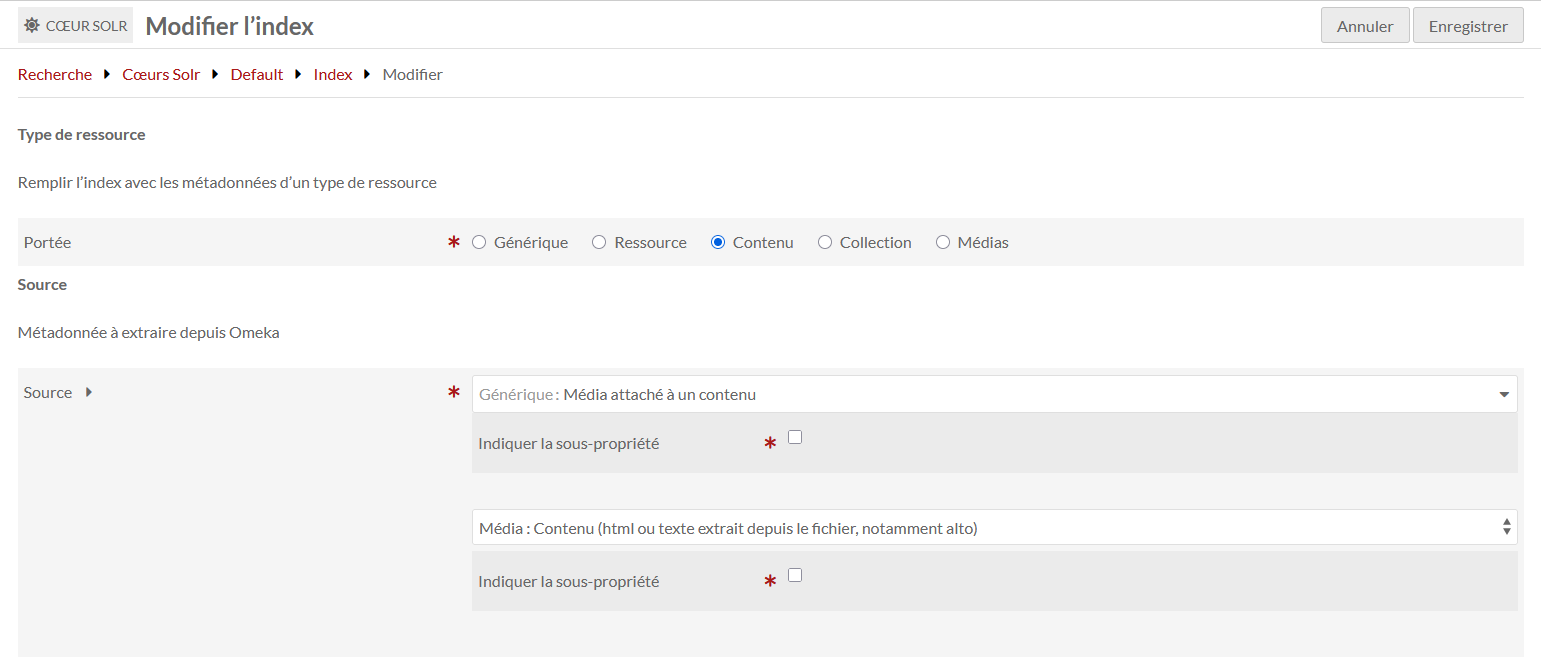Enable second Indiquer la sous-propriété checkbox
Screen dimensions: 1541x657
795,575
